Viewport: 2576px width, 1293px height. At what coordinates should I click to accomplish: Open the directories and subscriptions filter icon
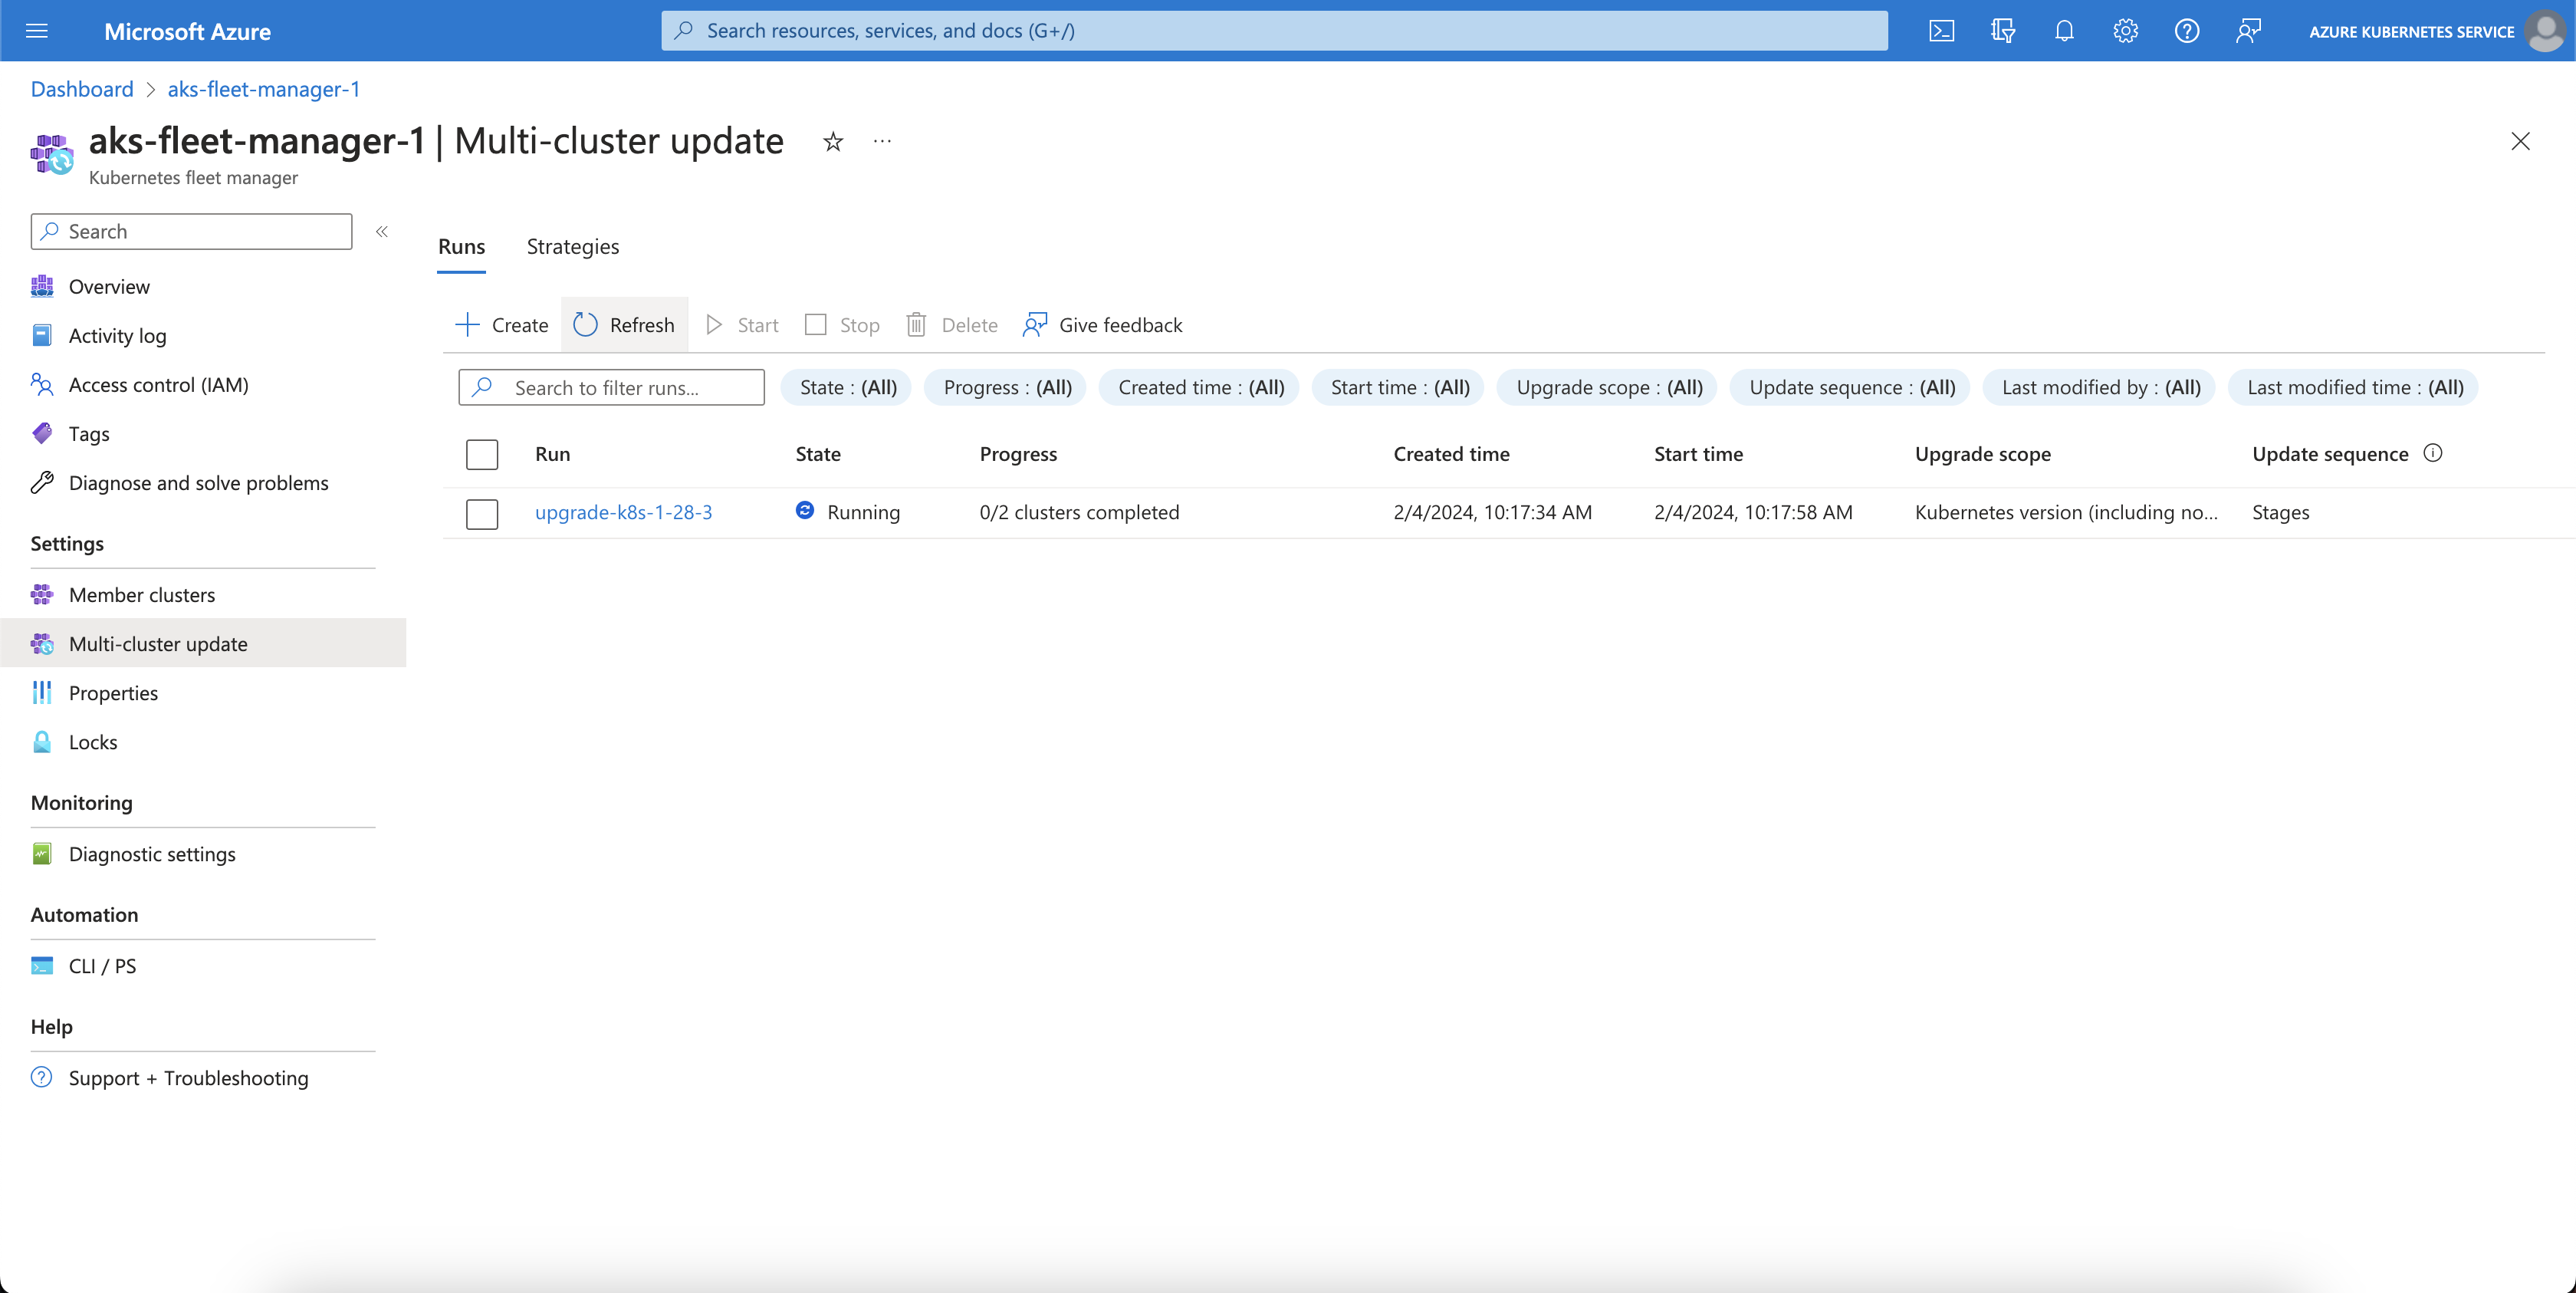tap(2002, 31)
